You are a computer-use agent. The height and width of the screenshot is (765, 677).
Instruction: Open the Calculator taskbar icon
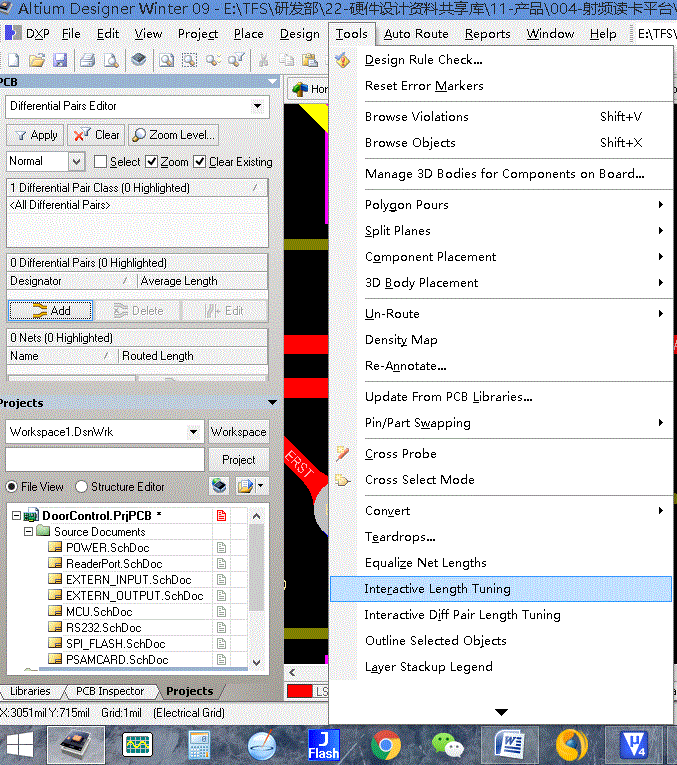pyautogui.click(x=199, y=745)
